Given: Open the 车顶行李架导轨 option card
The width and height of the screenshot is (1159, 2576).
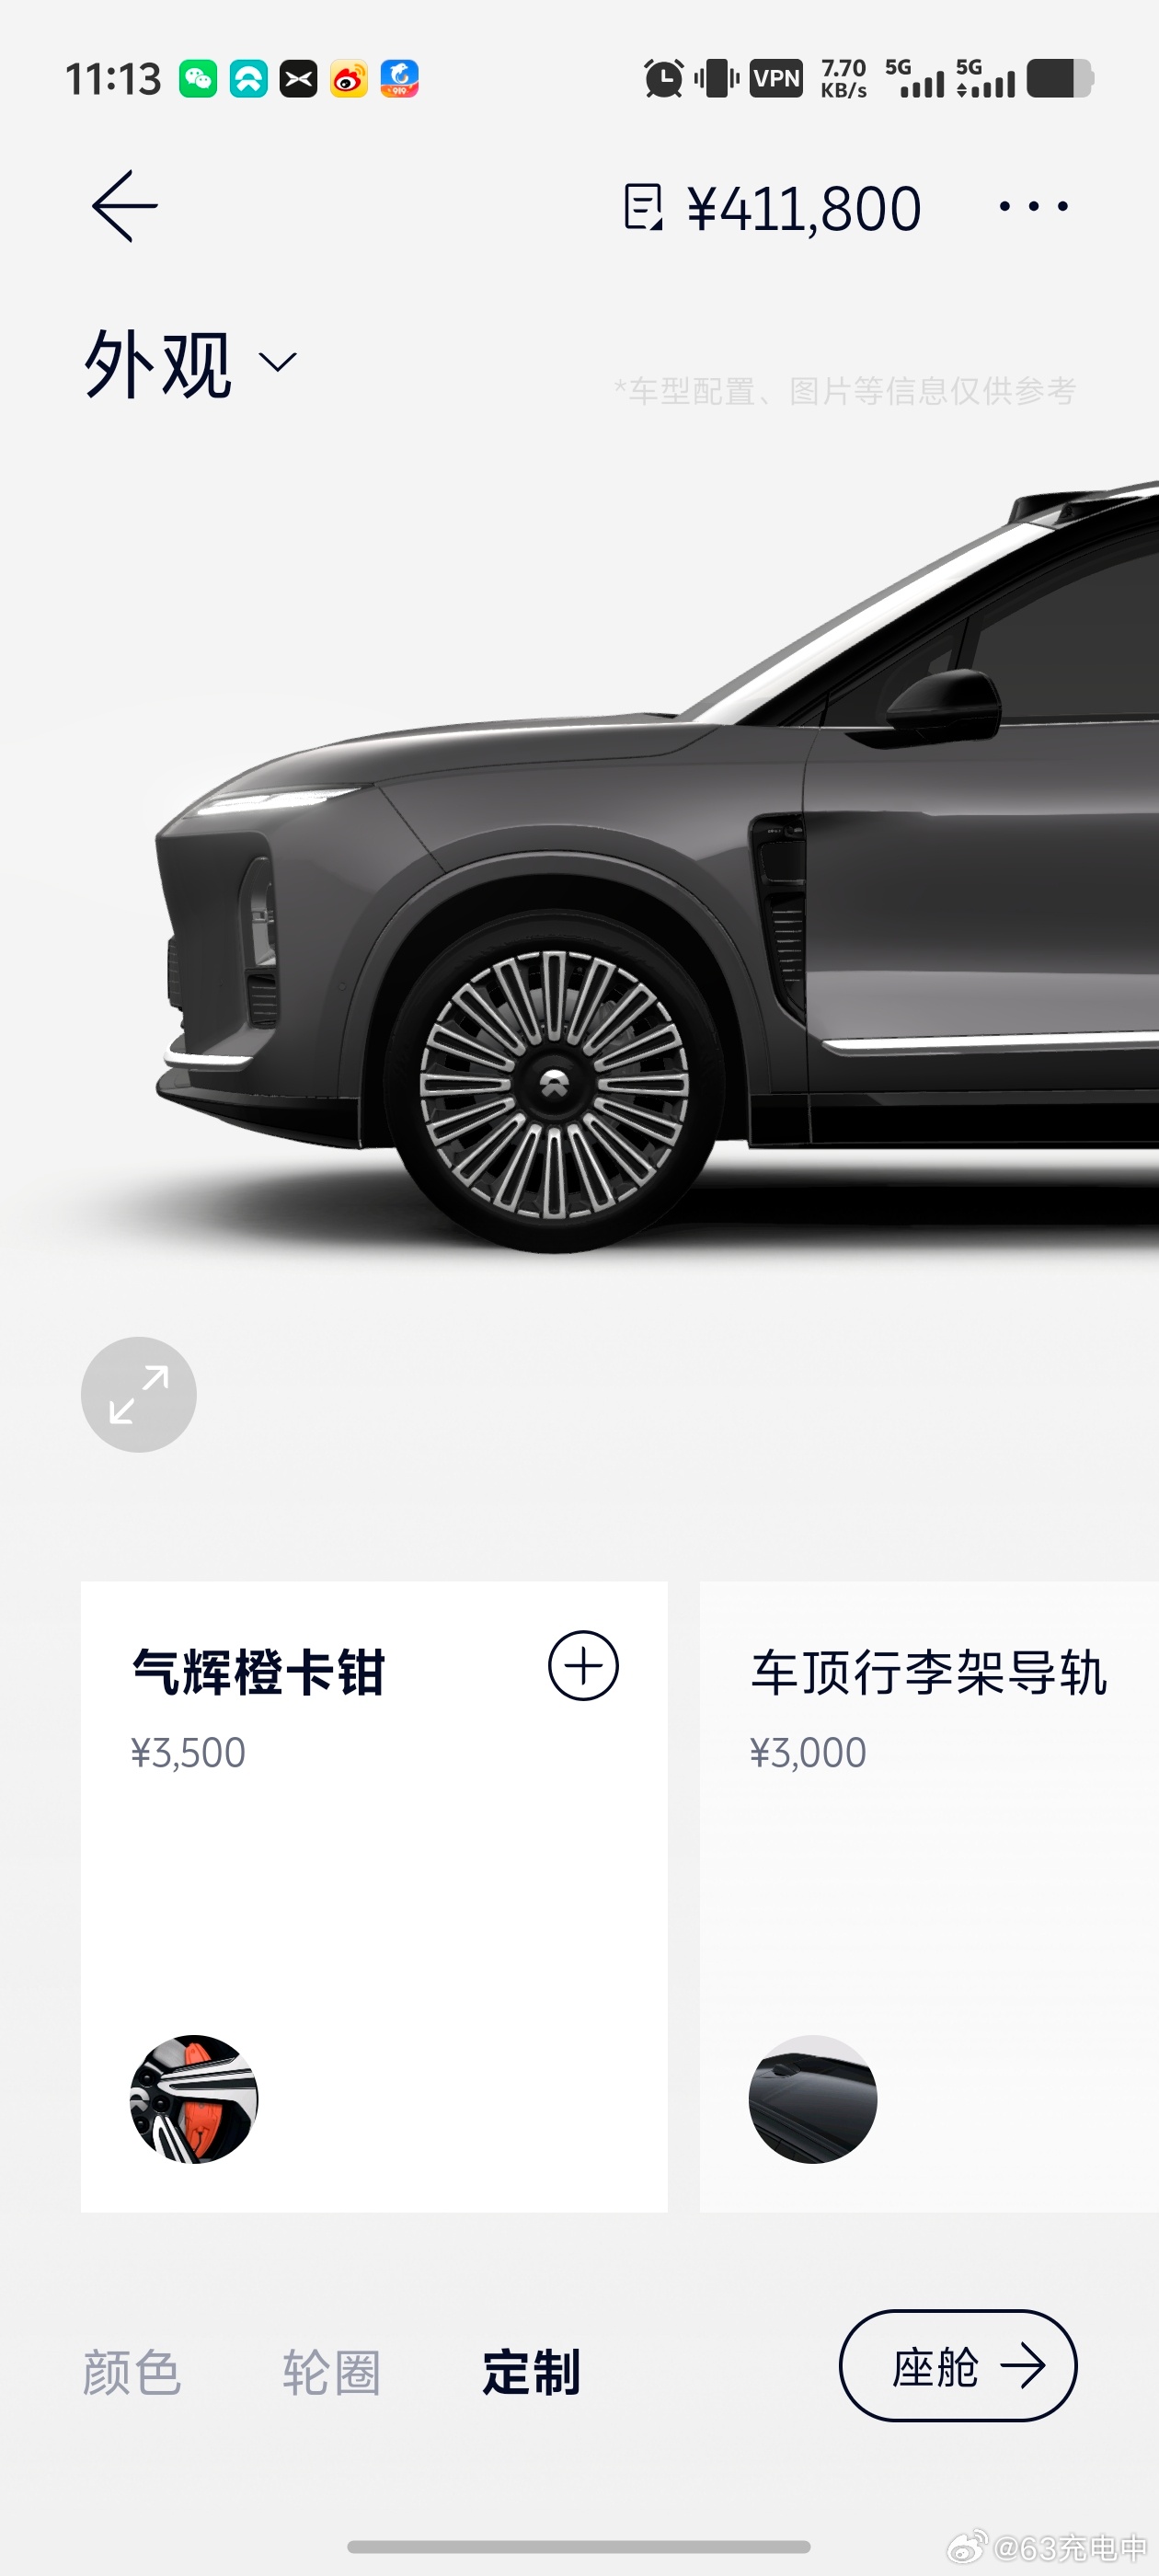Looking at the screenshot, I should pos(929,1896).
